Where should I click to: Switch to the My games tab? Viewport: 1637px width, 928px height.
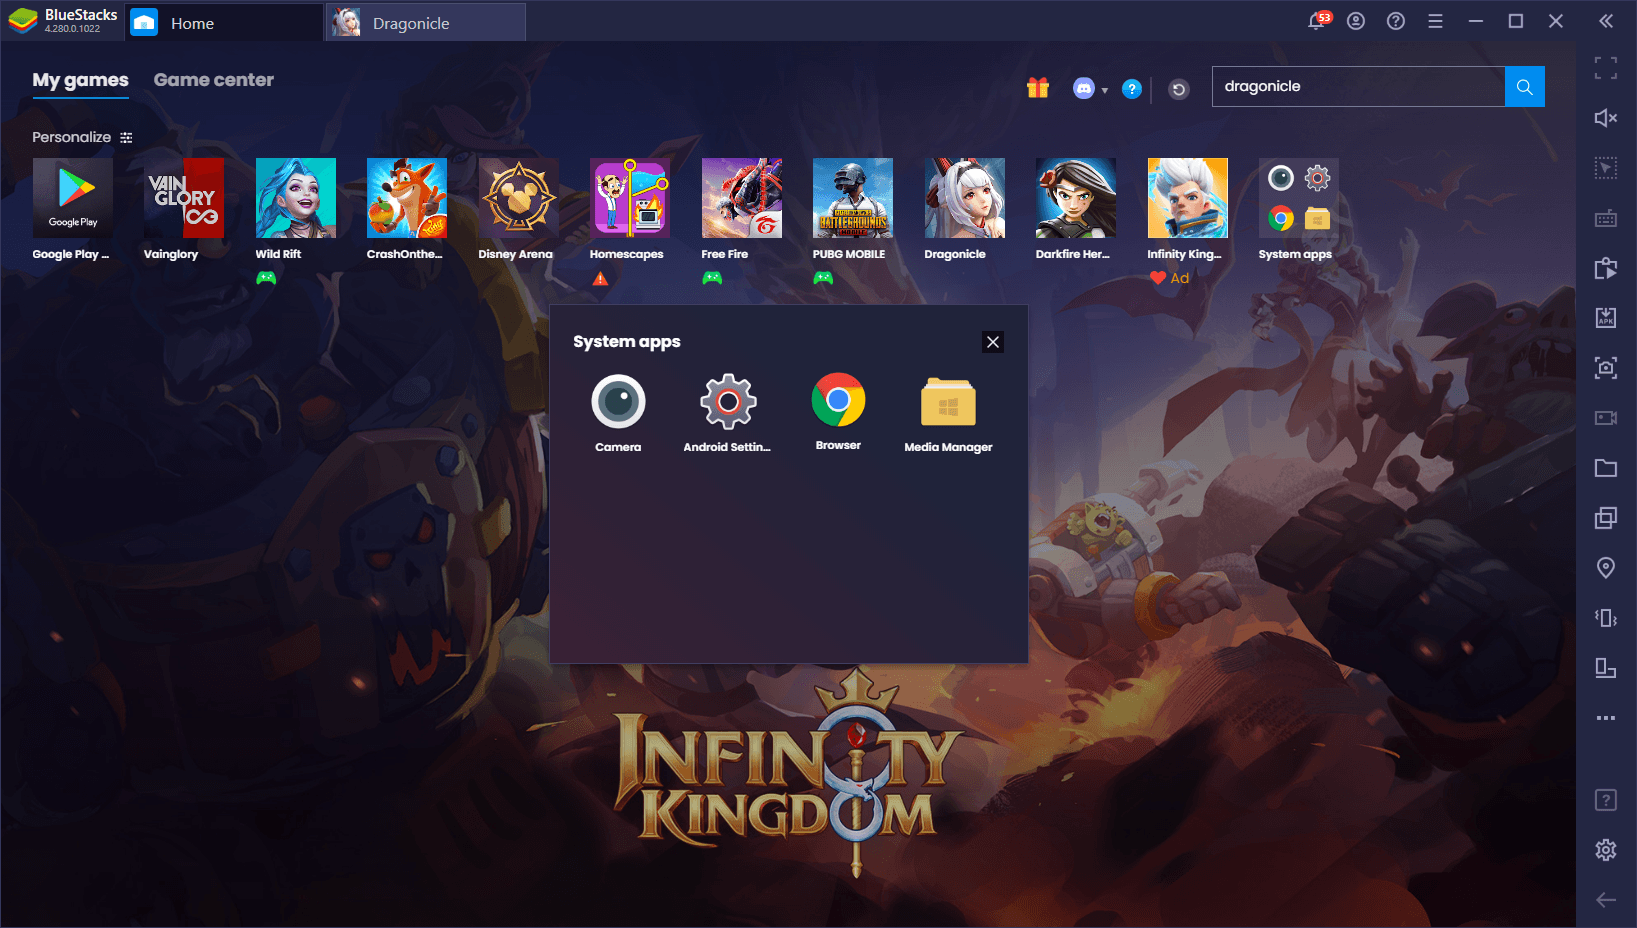[80, 80]
